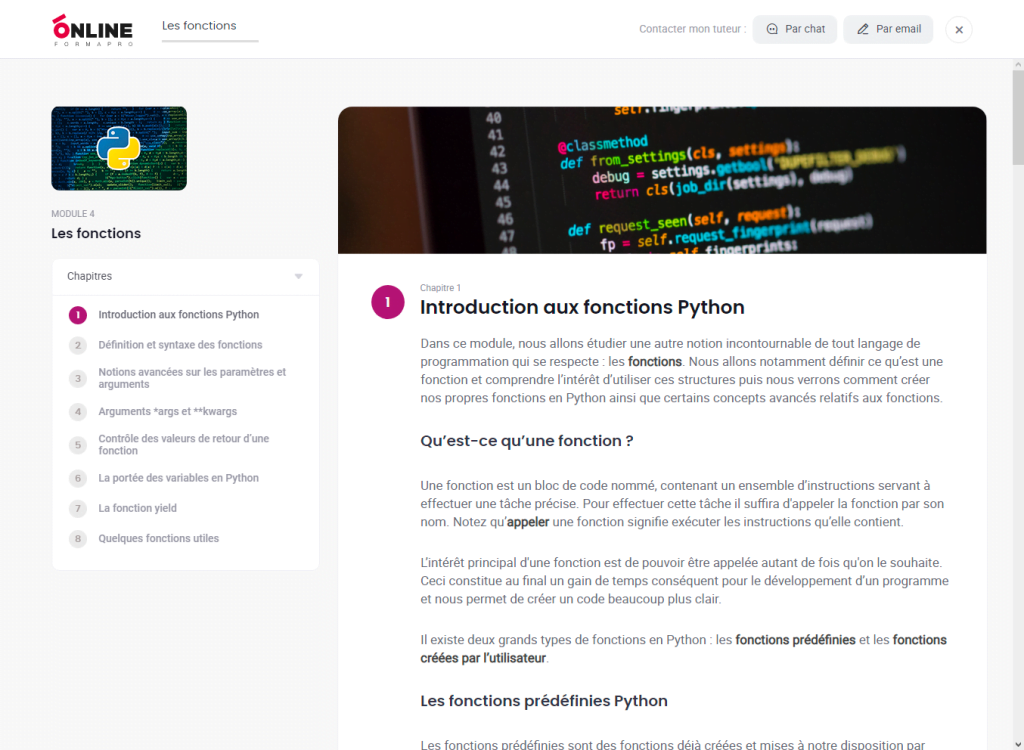Viewport: 1024px width, 750px height.
Task: Open chapter Contrôle des valeurs de retour
Action: pyautogui.click(x=184, y=445)
